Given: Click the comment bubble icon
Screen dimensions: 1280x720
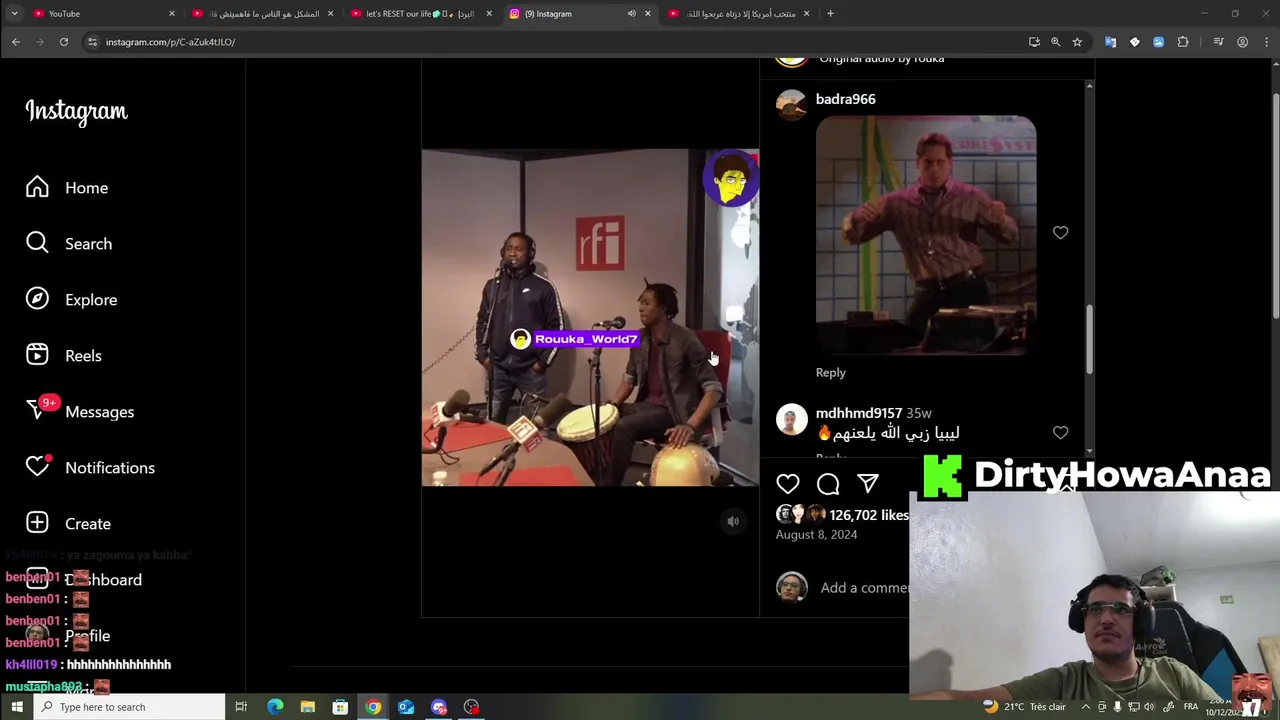Looking at the screenshot, I should point(828,484).
